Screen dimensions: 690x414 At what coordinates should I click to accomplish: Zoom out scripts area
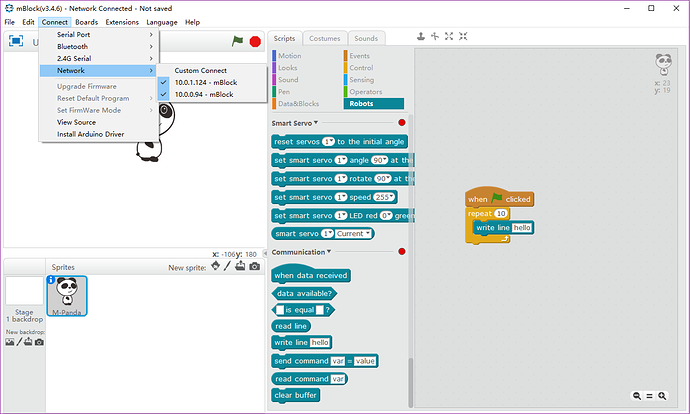pos(637,396)
